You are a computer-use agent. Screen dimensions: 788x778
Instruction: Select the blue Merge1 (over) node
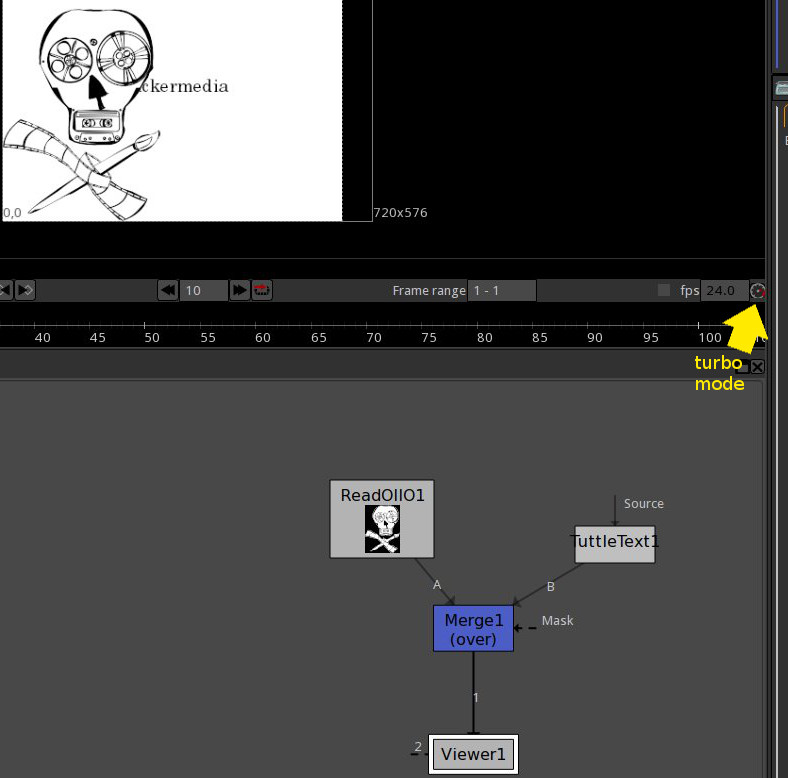[473, 628]
